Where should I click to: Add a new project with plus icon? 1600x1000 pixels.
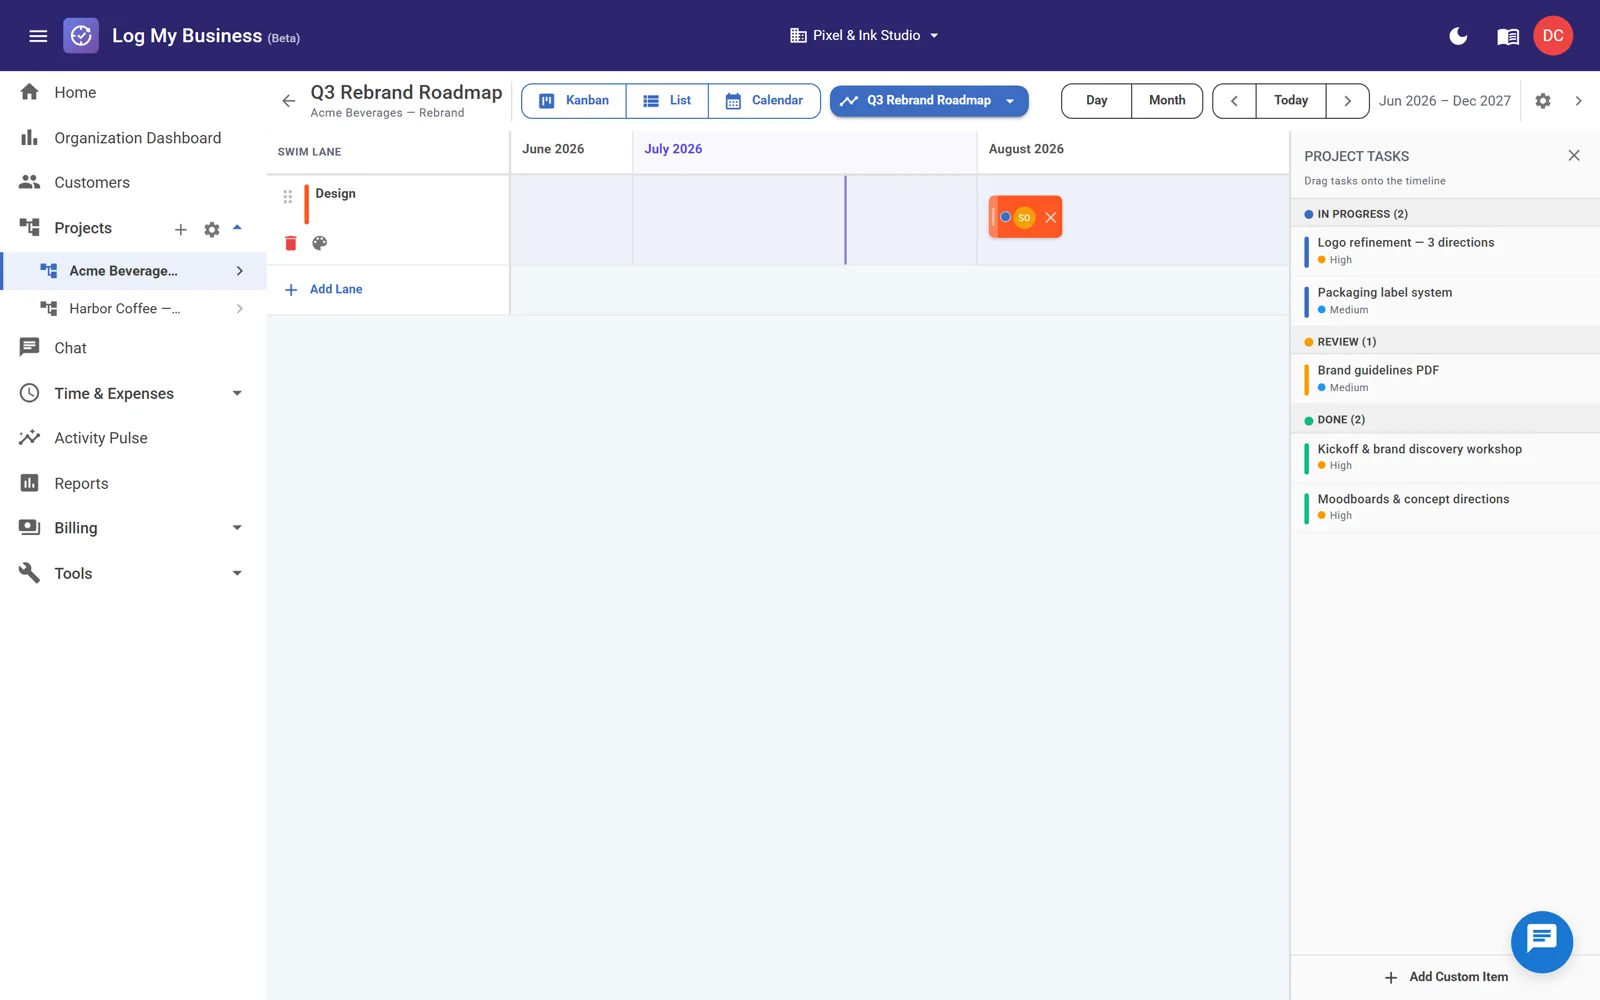click(180, 229)
